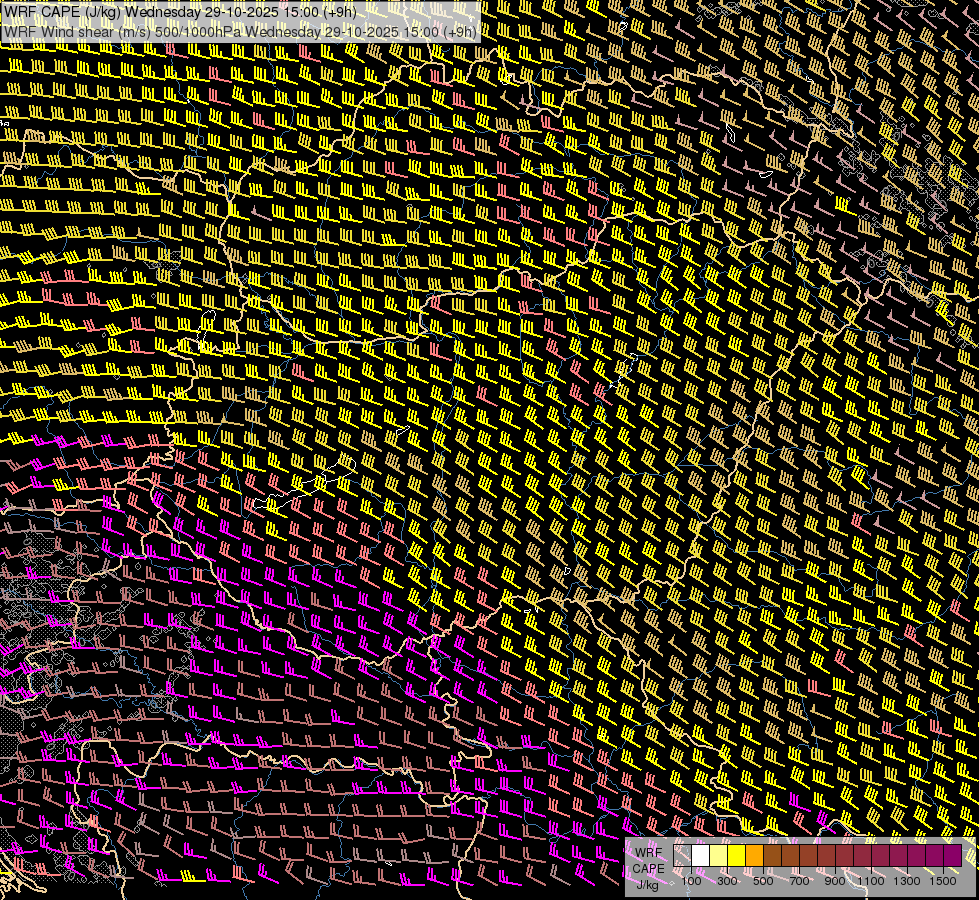Image resolution: width=979 pixels, height=900 pixels.
Task: Click the pale yellow CAPE legend swatch
Action: (719, 855)
